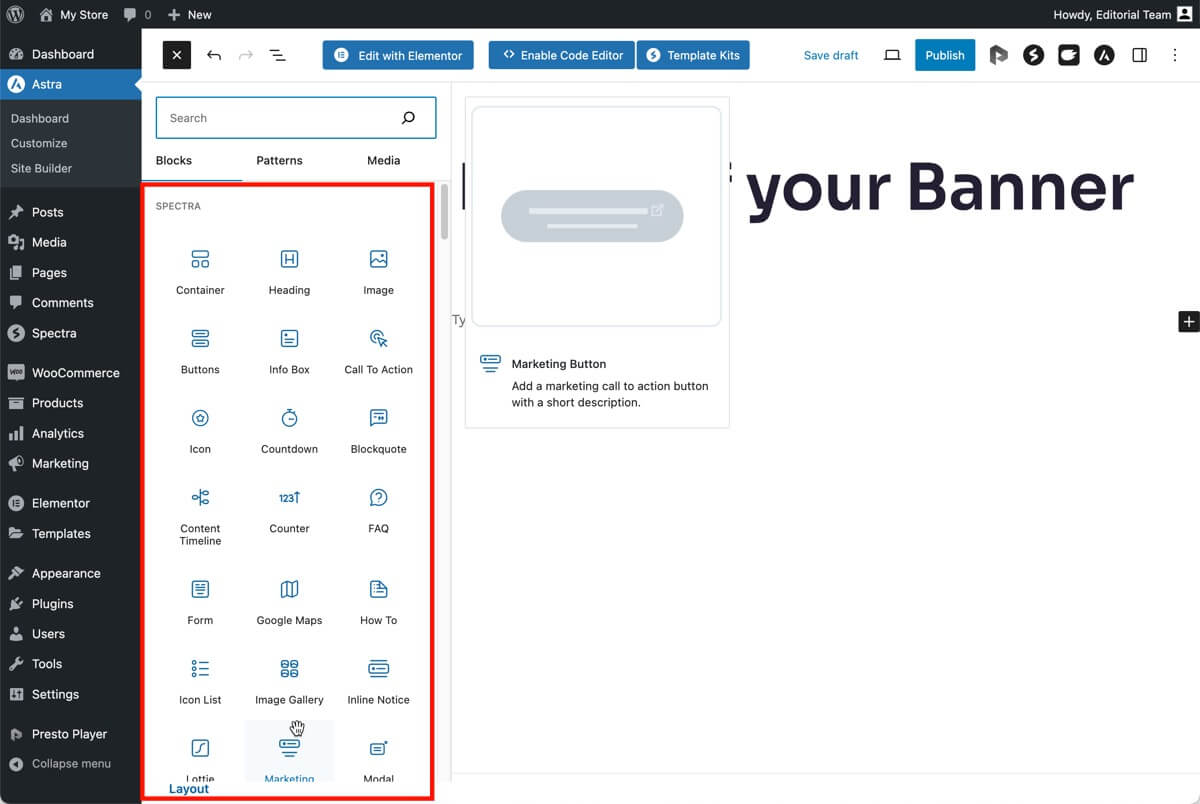This screenshot has height=804, width=1200.
Task: Select the Content Timeline block
Action: coord(200,516)
